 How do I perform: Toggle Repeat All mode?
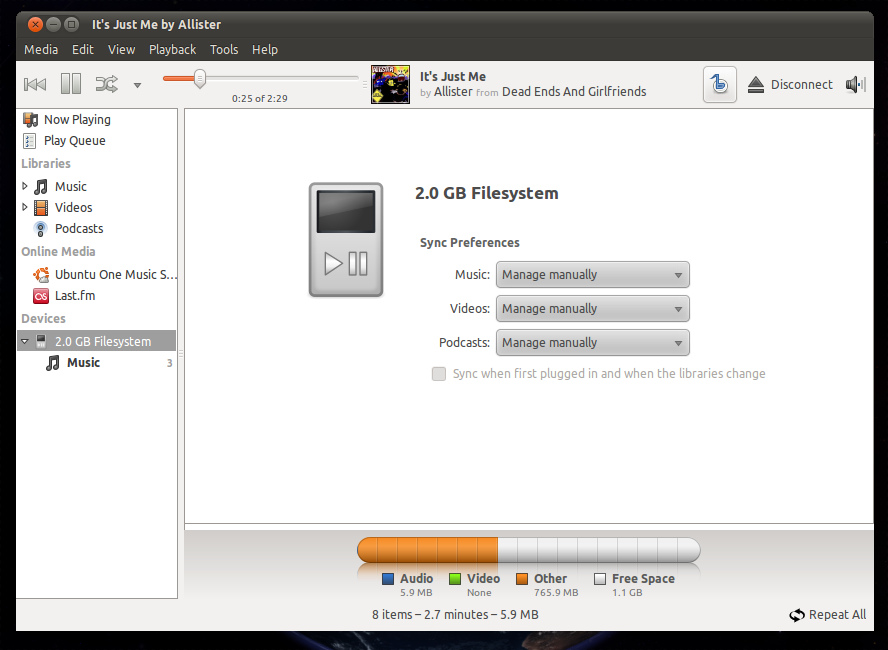tap(827, 615)
